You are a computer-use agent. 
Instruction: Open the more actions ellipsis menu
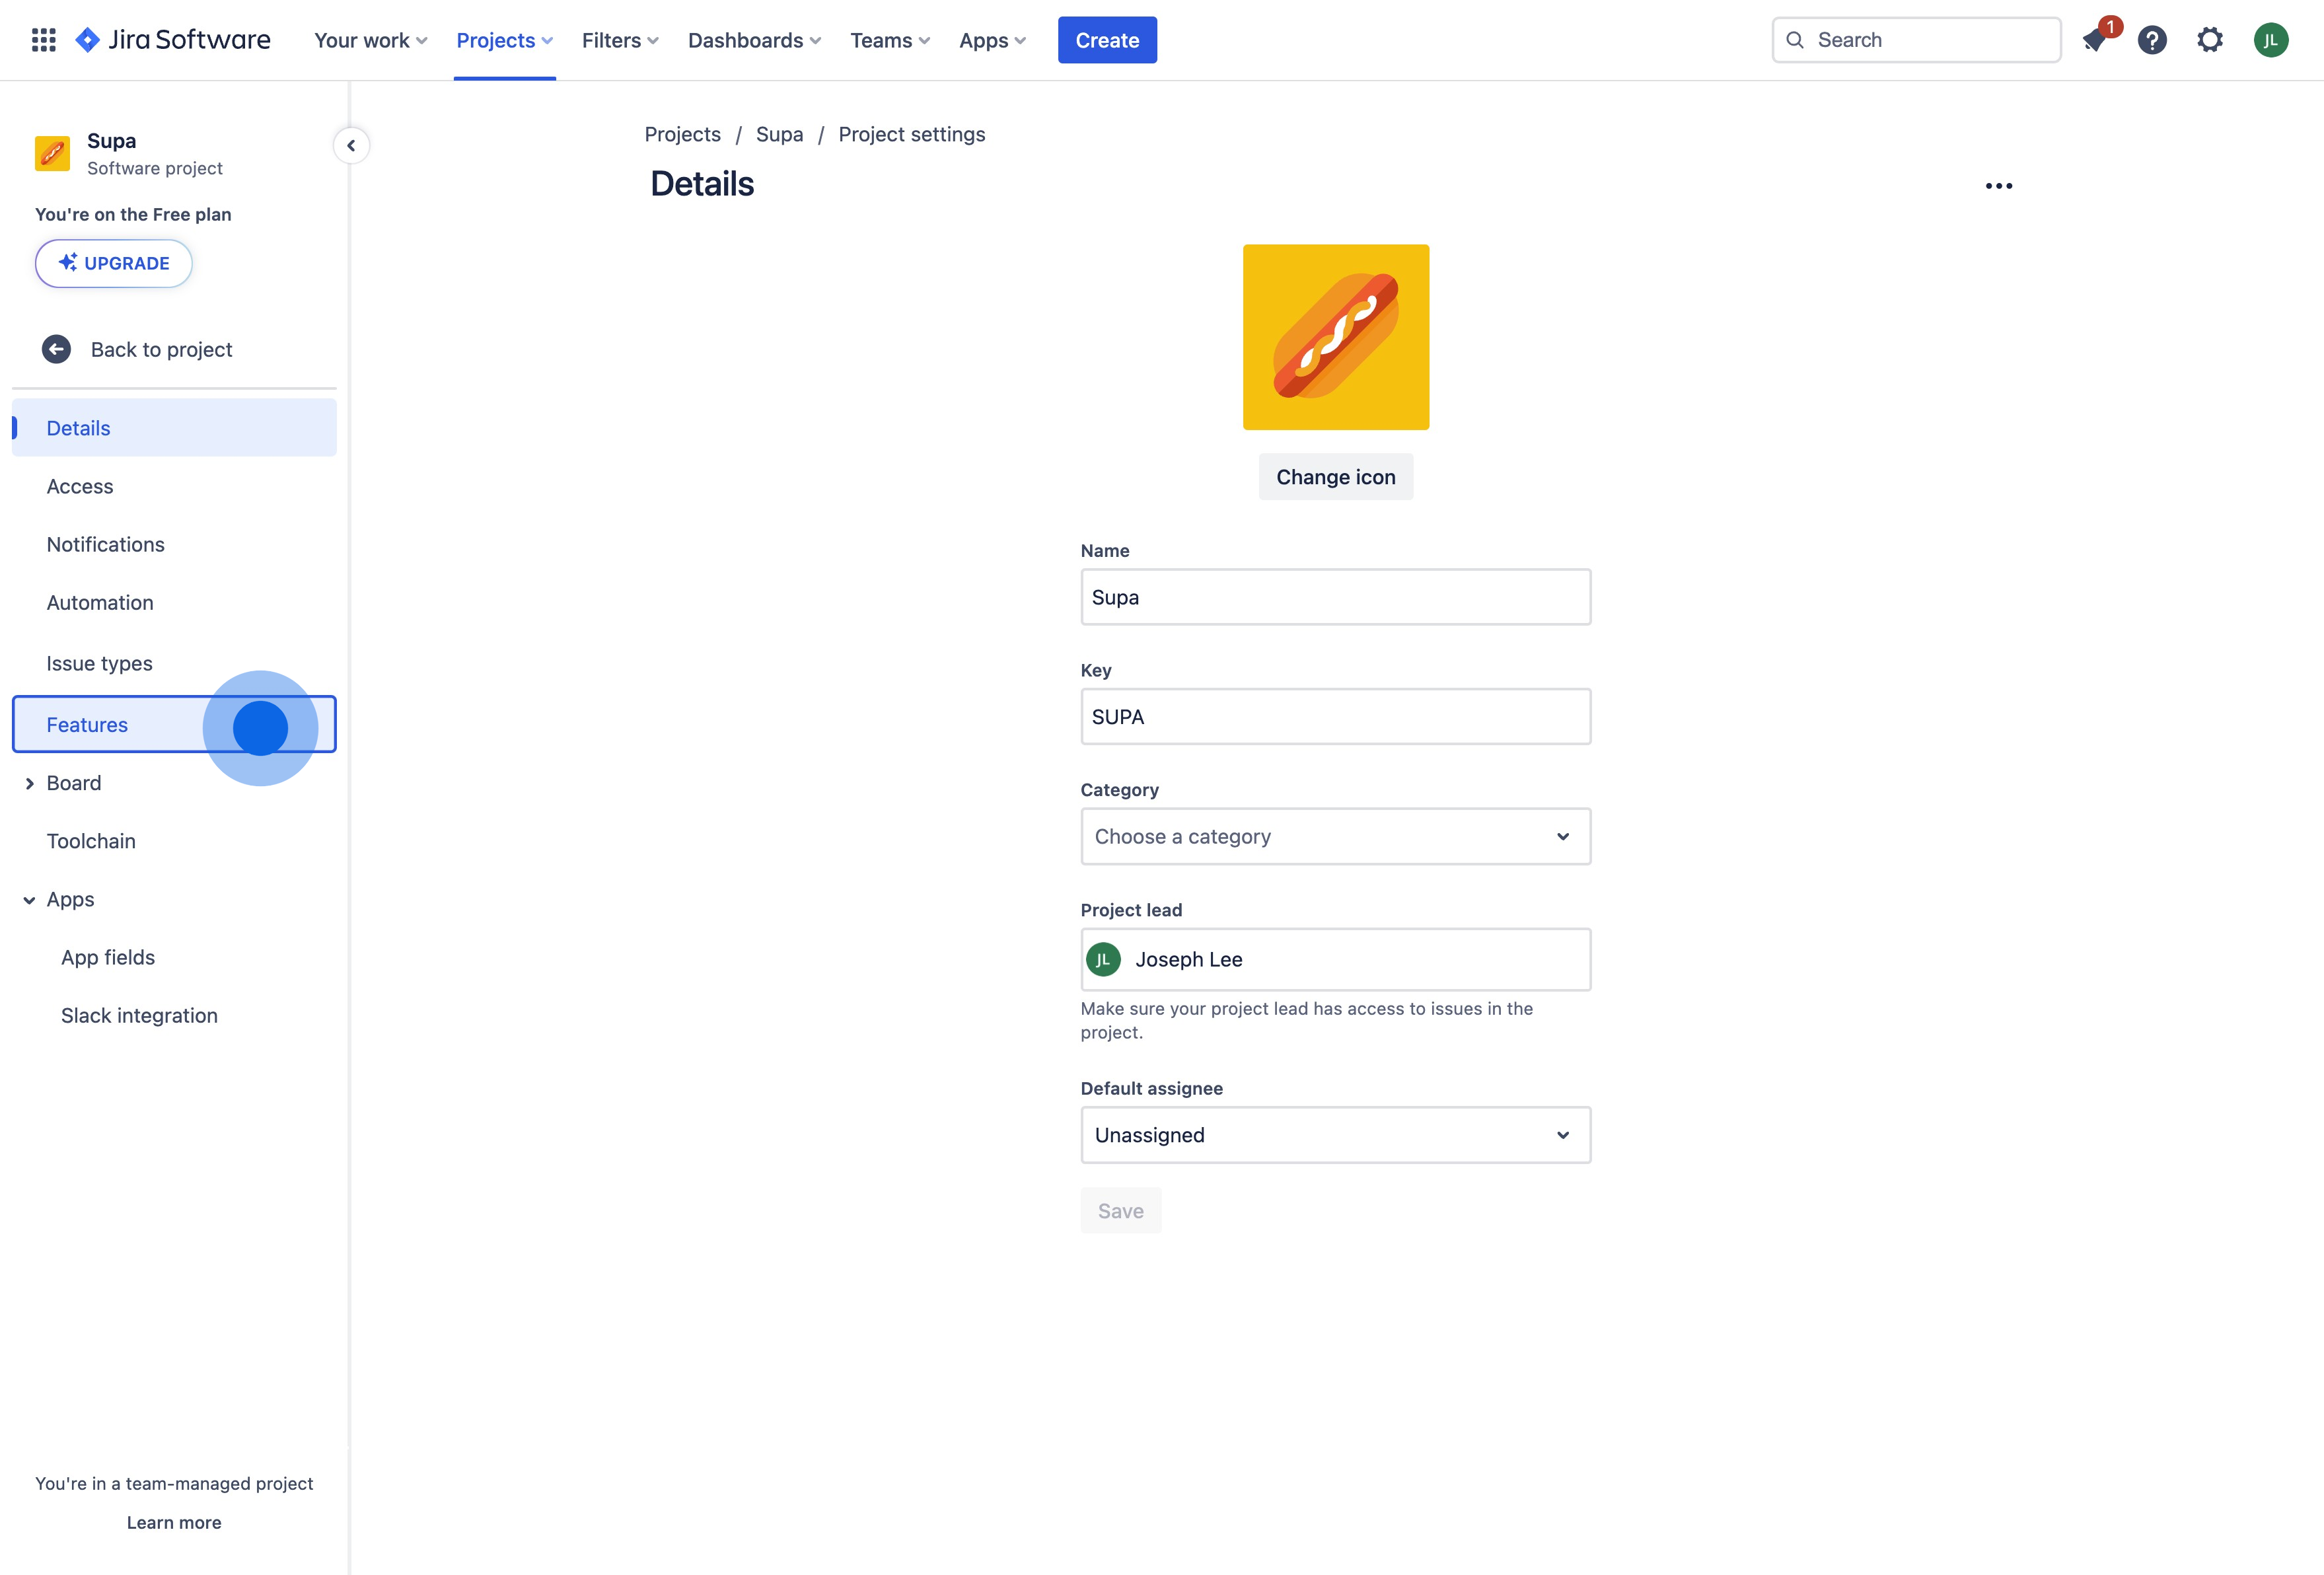click(x=1999, y=185)
